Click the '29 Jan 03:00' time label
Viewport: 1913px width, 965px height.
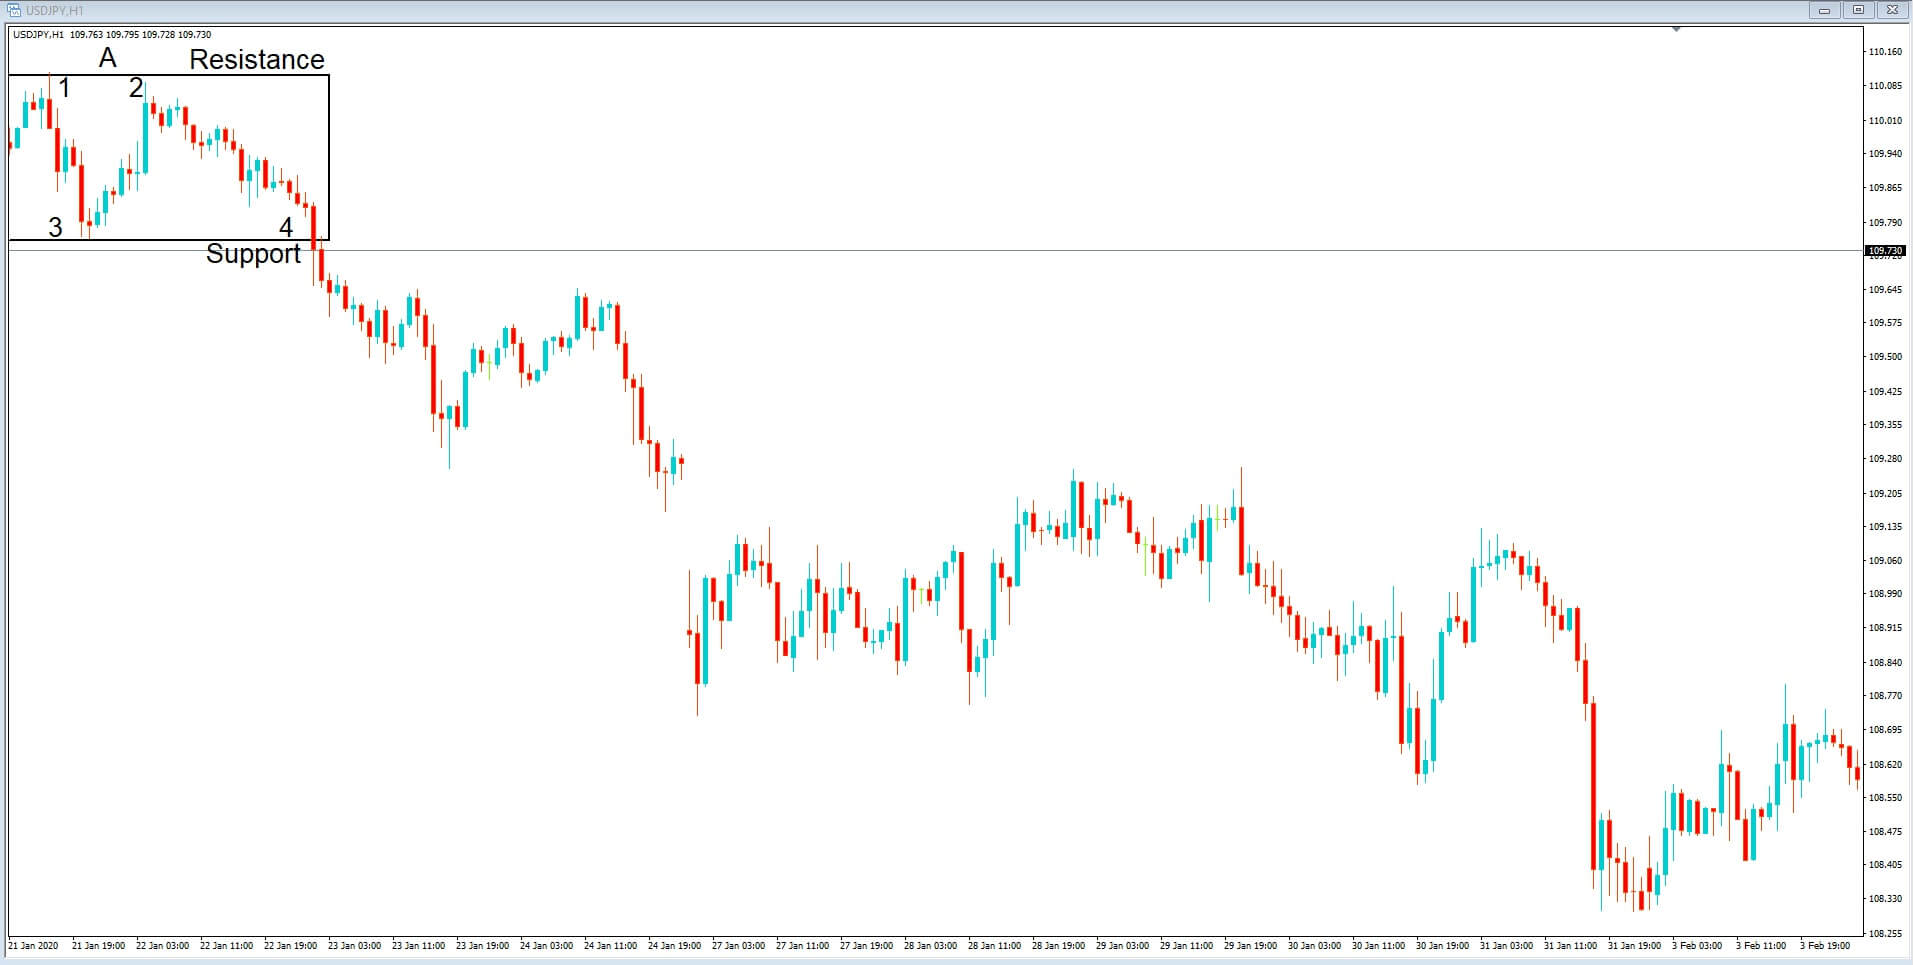tap(1122, 946)
